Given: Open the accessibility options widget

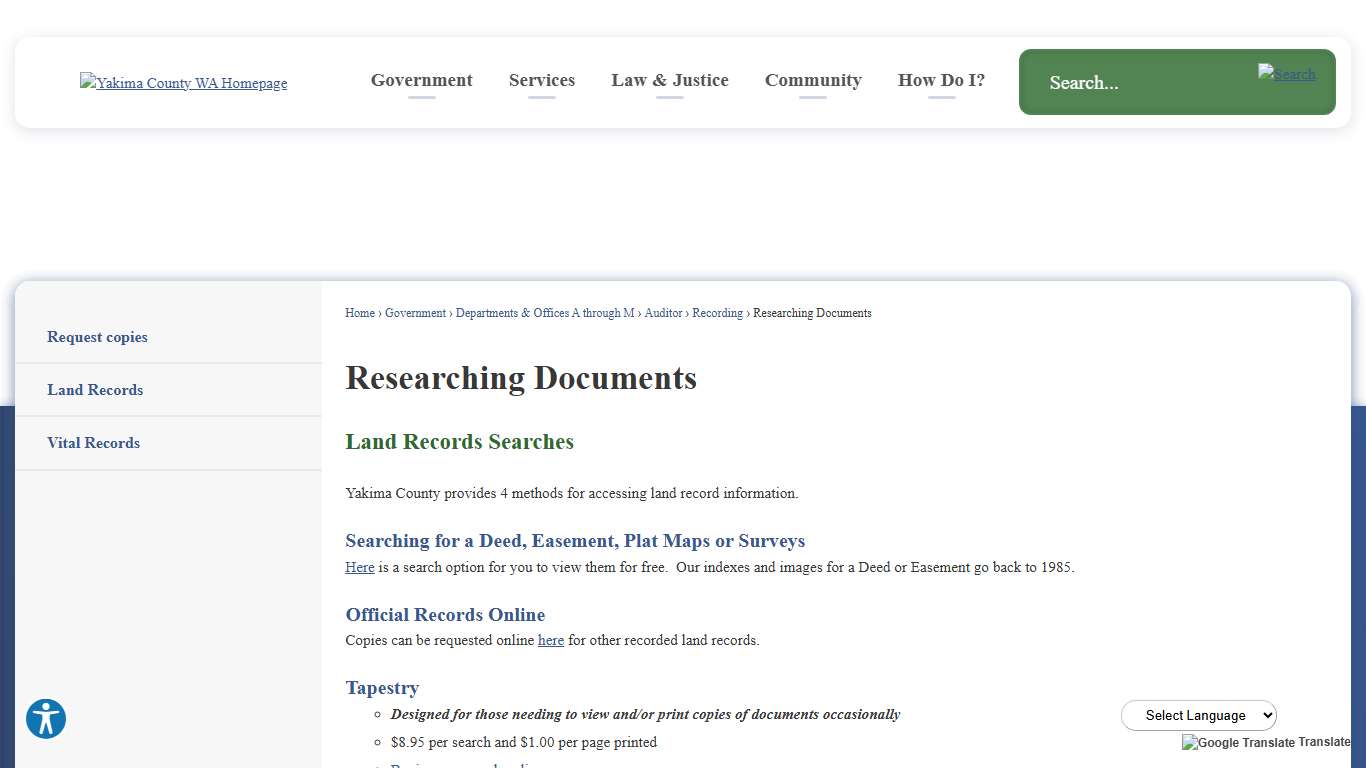Looking at the screenshot, I should click(x=45, y=719).
